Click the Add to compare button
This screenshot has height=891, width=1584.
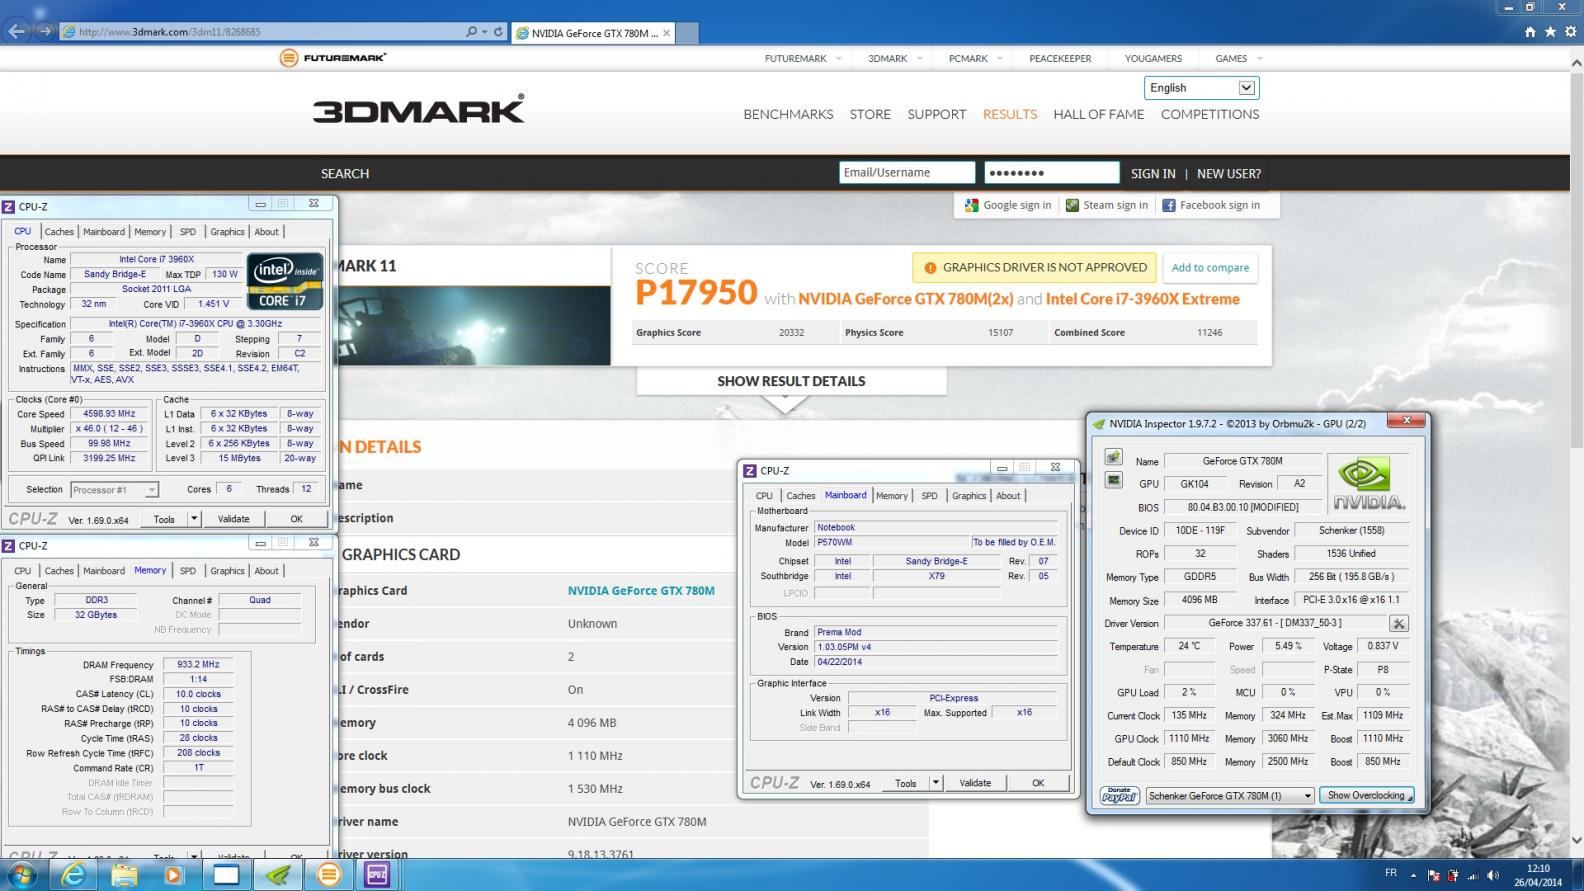(x=1210, y=268)
